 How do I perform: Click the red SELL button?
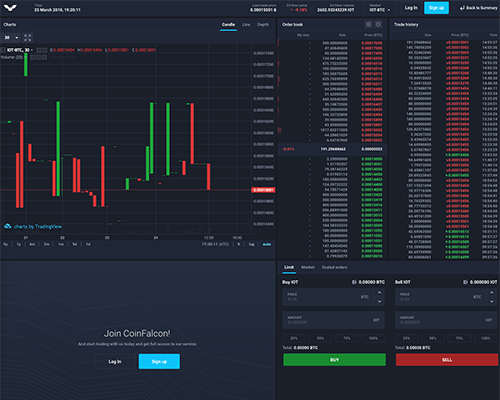tap(447, 360)
